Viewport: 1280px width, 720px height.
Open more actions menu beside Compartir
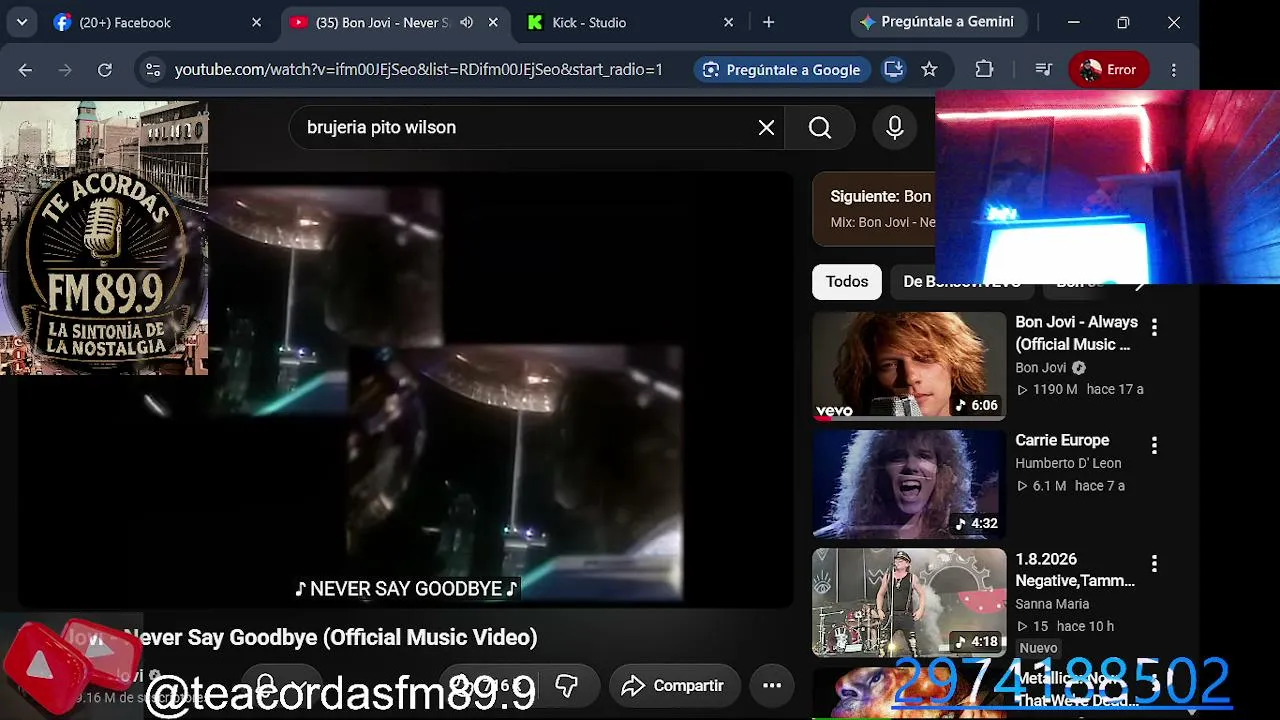tap(772, 686)
